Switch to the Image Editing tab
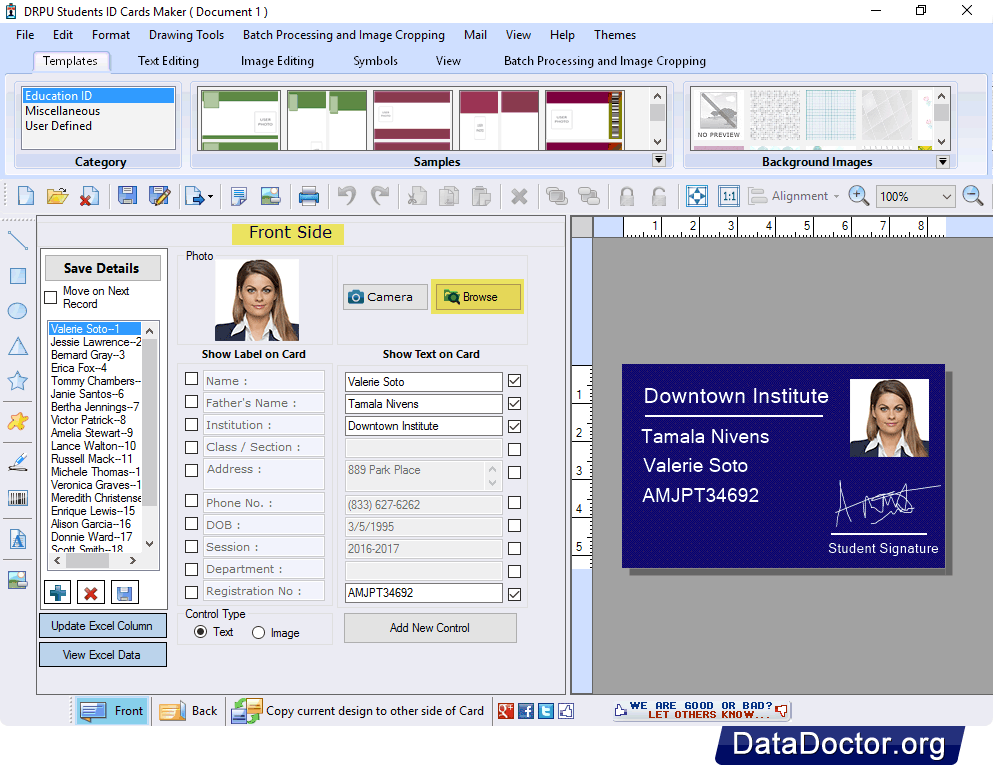 (277, 61)
